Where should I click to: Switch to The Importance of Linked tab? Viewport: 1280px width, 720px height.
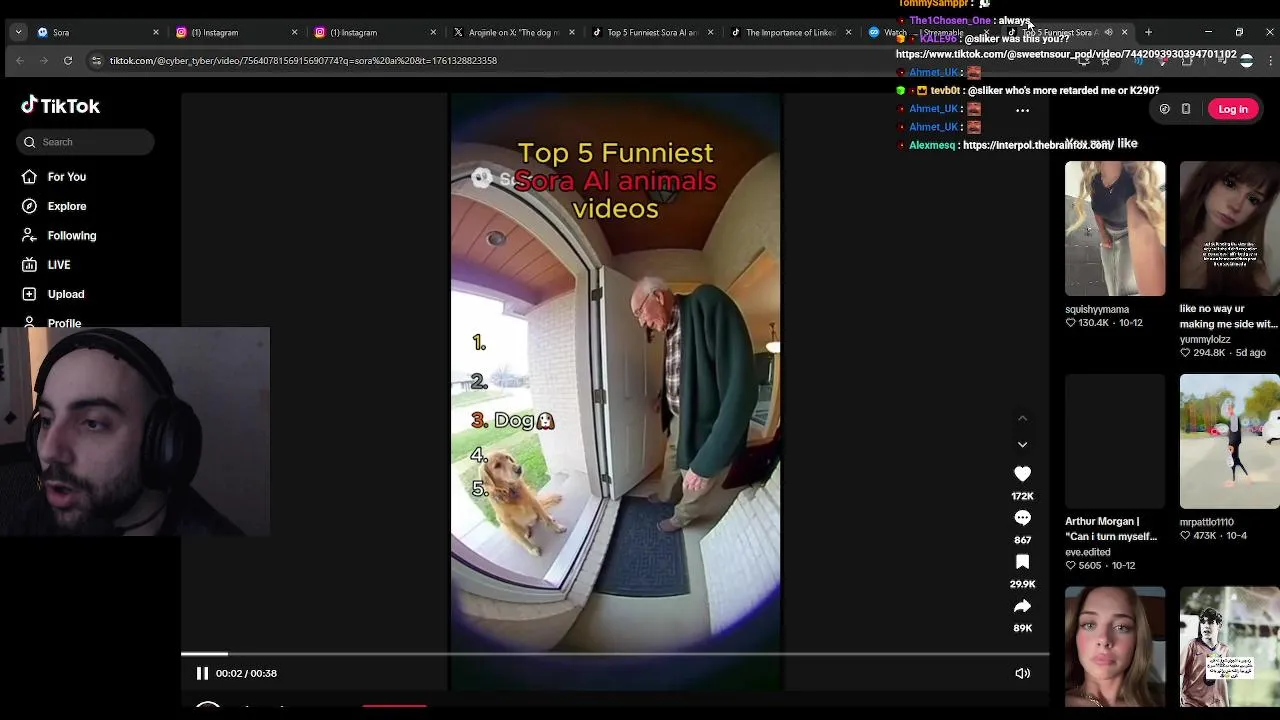pyautogui.click(x=791, y=32)
